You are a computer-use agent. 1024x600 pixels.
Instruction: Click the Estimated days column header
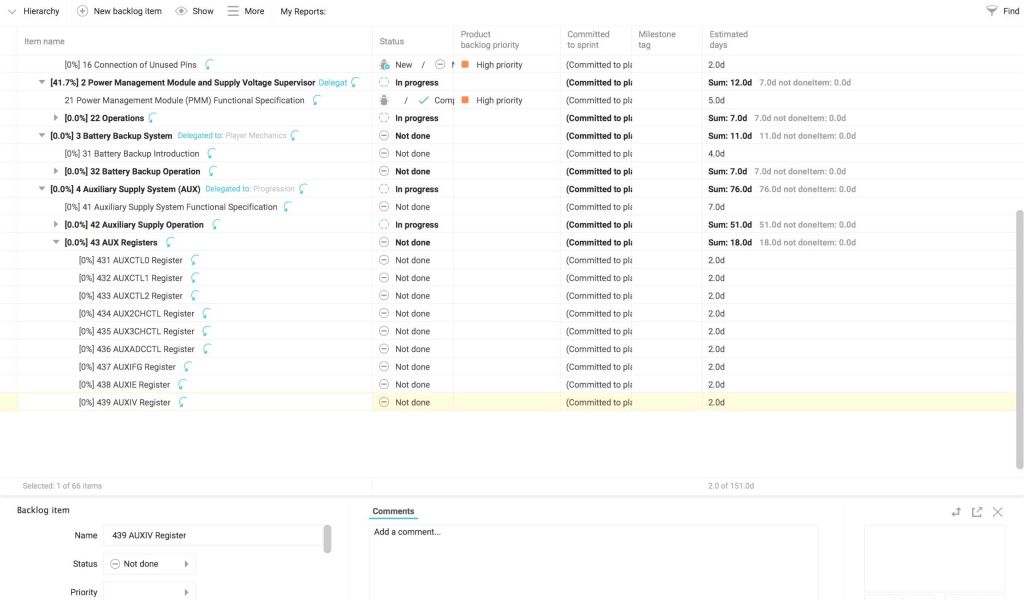tap(728, 40)
